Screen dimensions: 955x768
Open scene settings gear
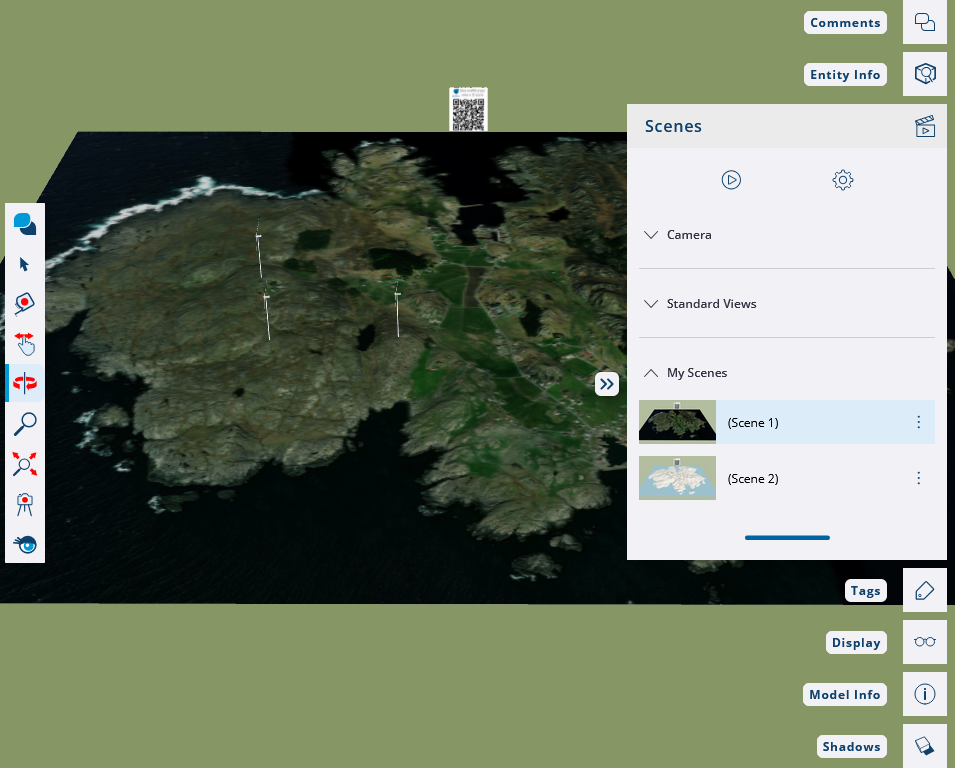(843, 180)
